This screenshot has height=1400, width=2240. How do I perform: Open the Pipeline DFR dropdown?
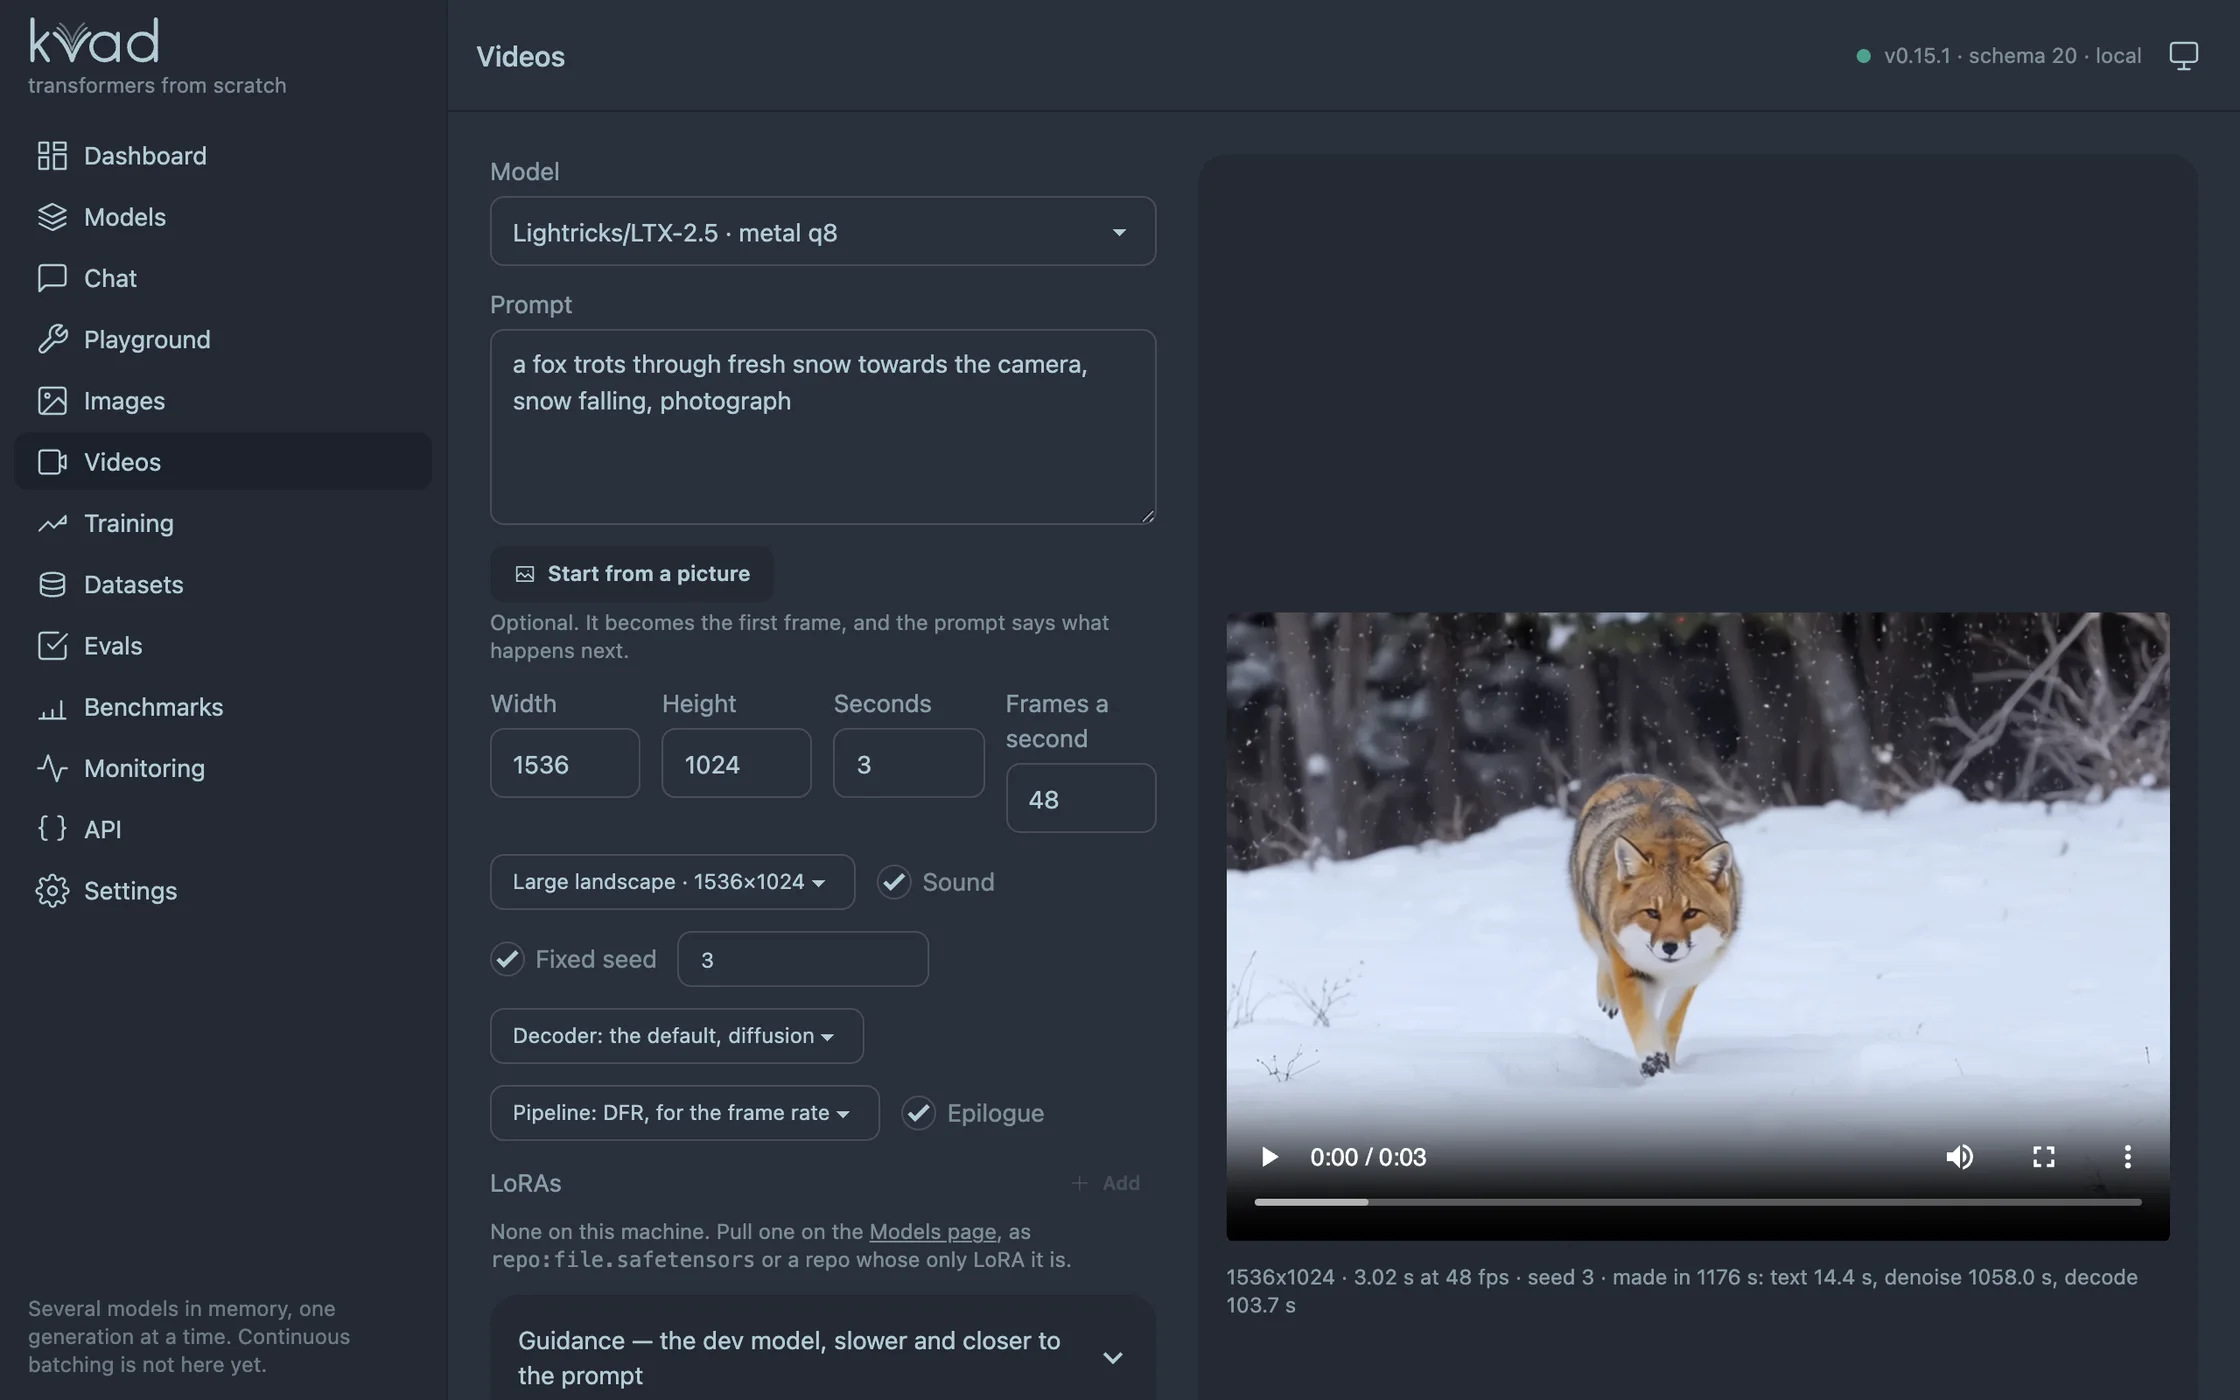684,1113
